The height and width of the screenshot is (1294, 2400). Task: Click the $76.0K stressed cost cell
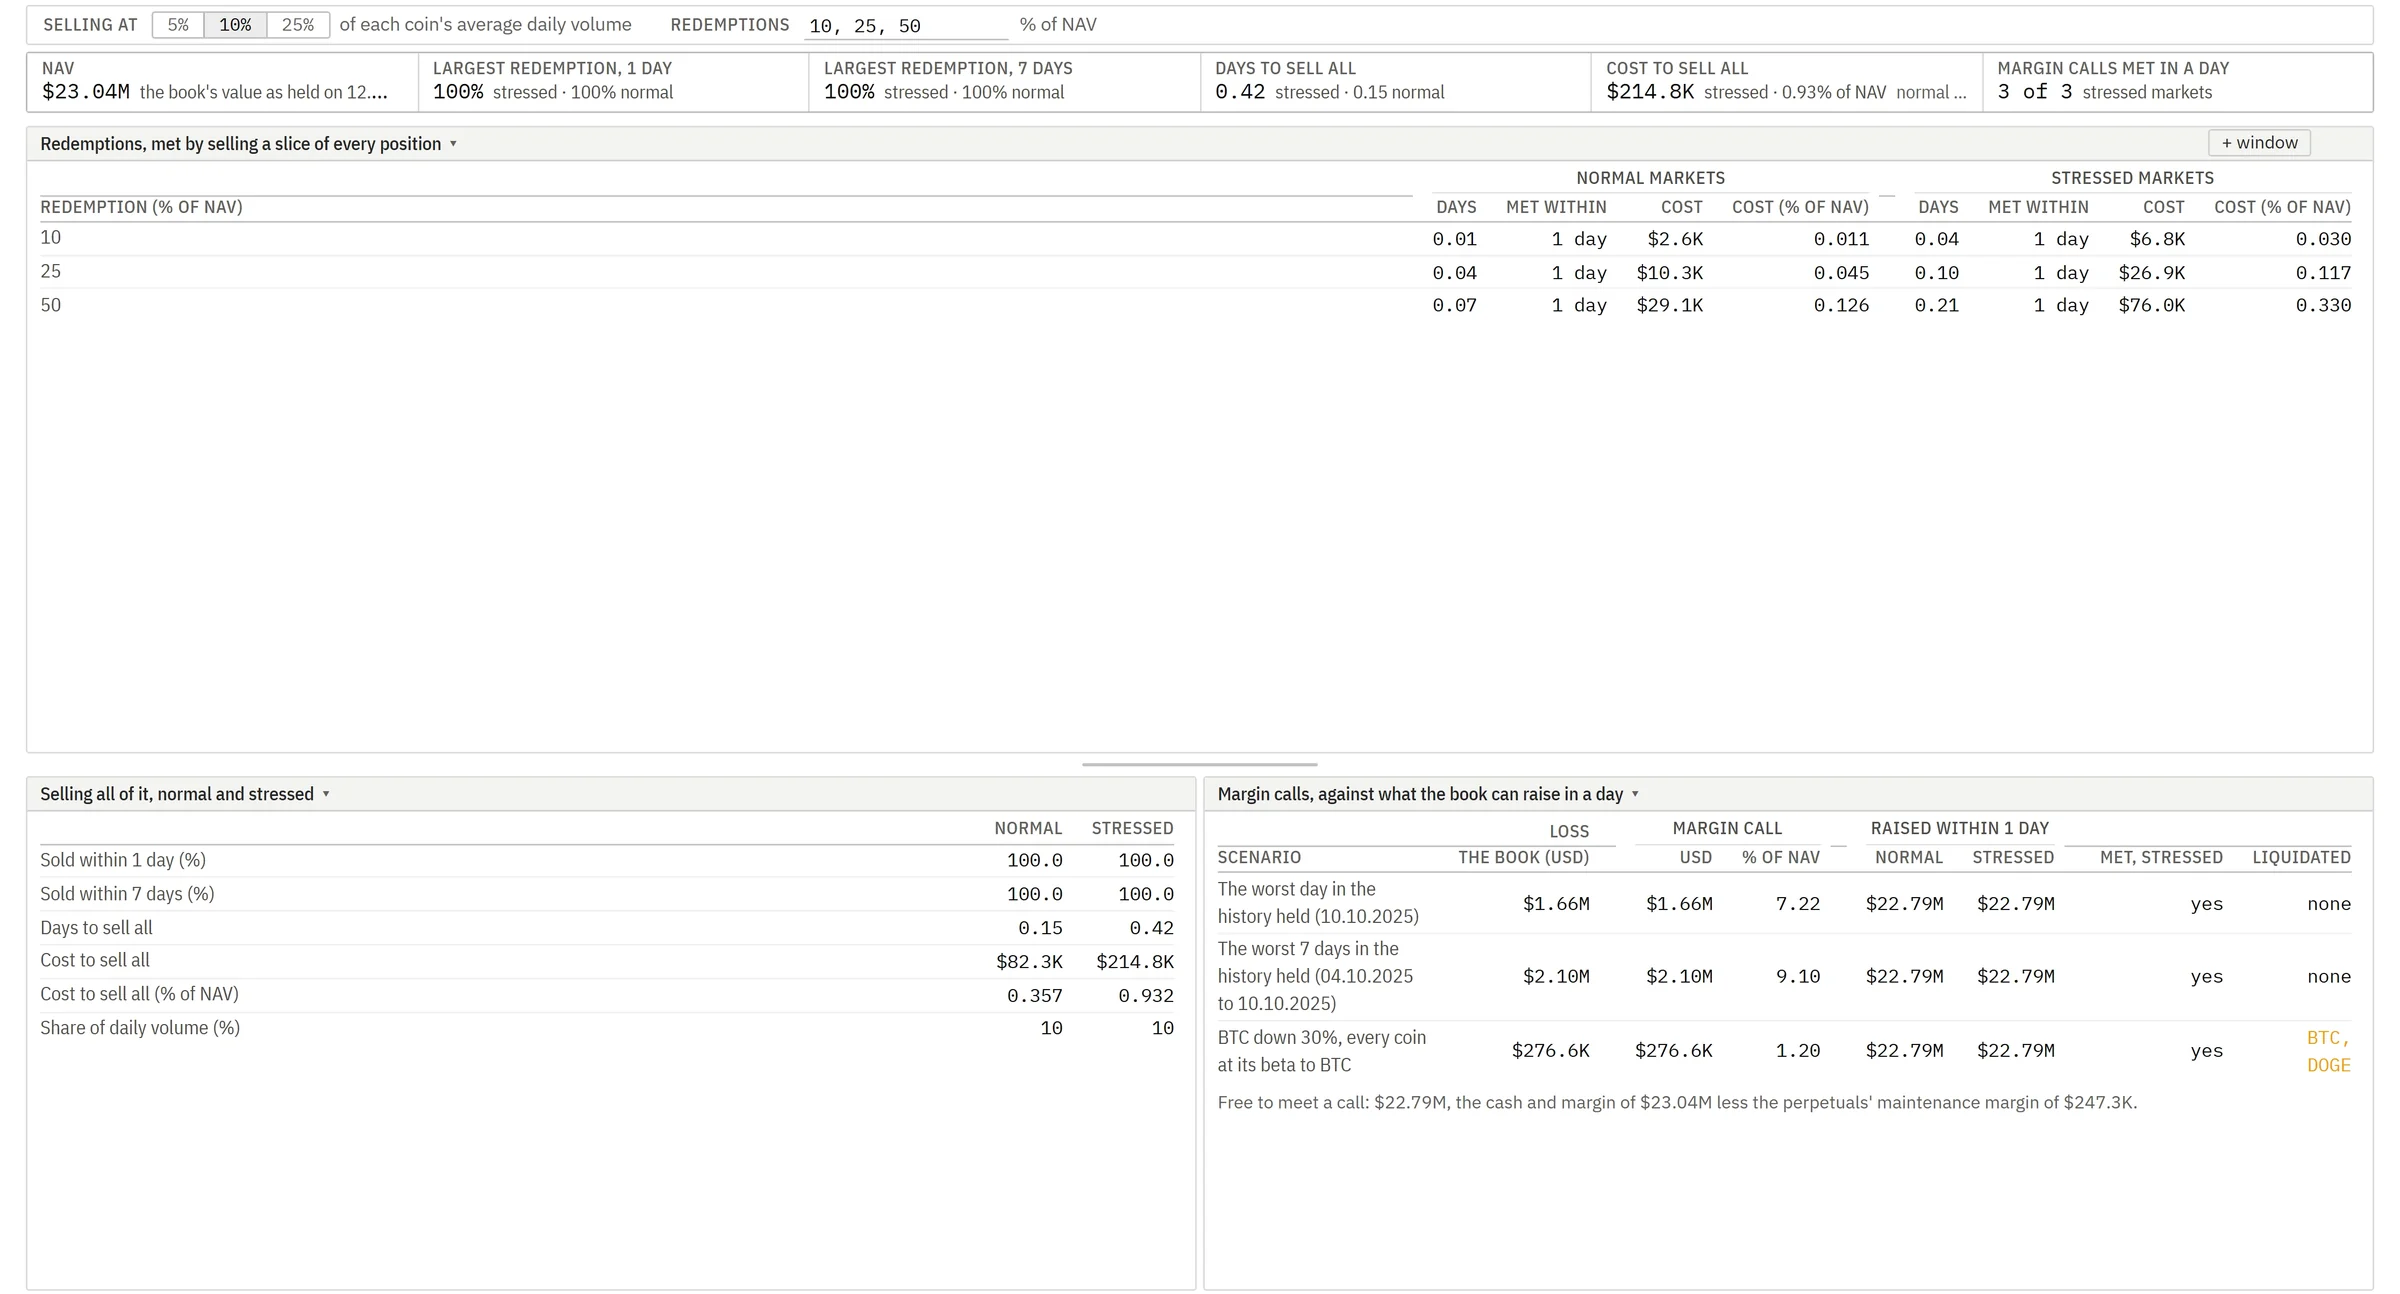tap(2151, 305)
